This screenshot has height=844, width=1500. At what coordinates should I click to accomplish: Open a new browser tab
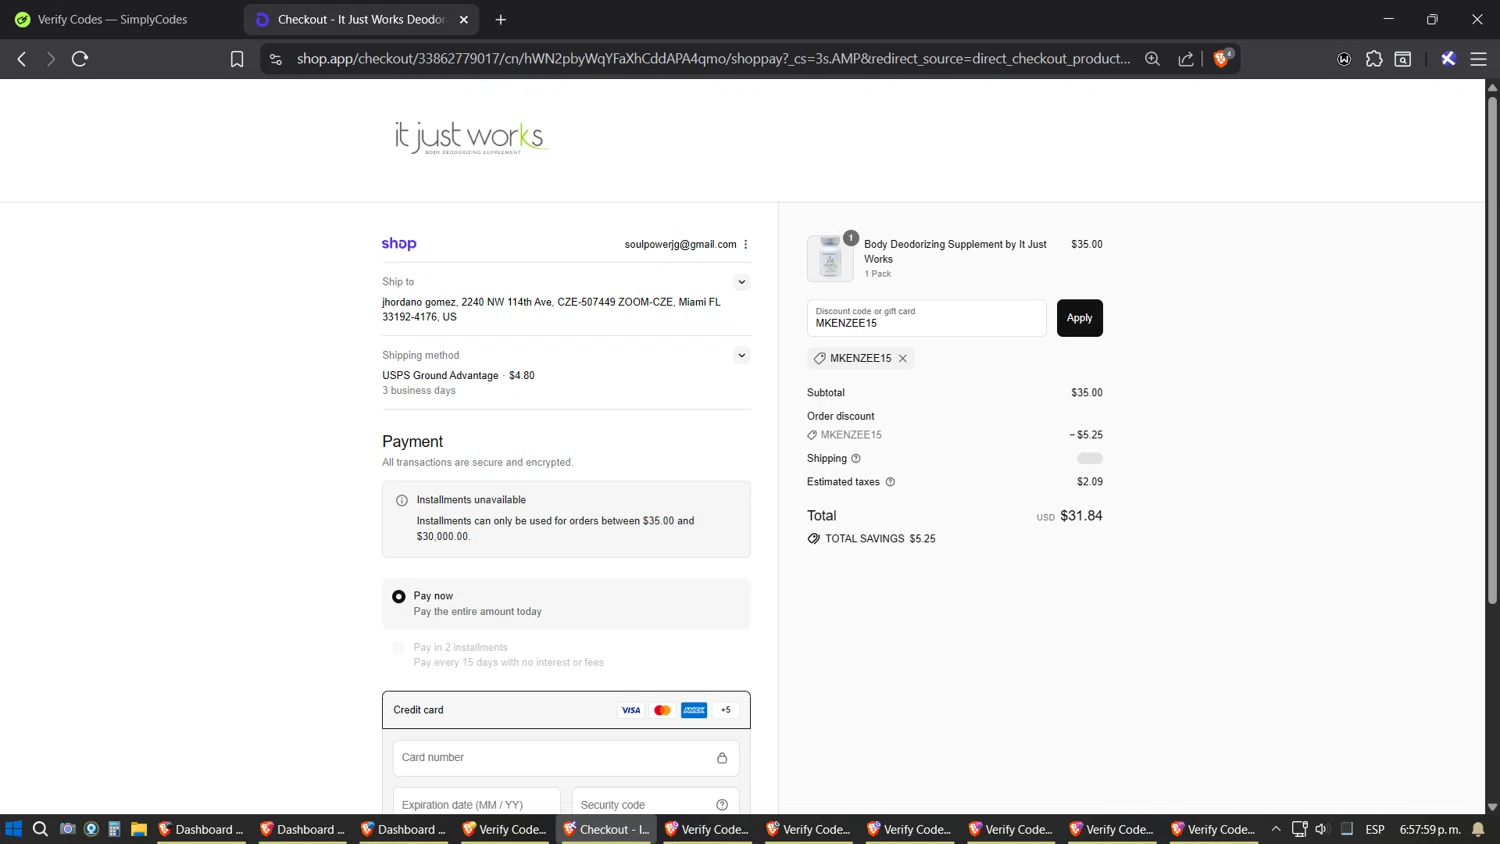[x=501, y=19]
